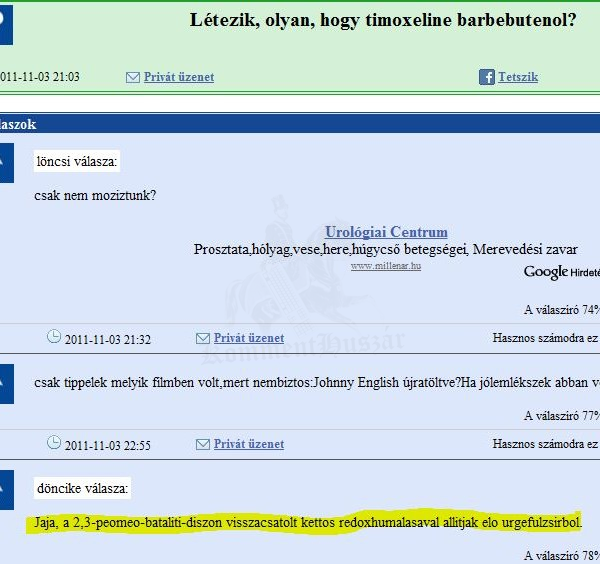Click the Facebook icon beside Tetszik

[x=487, y=77]
